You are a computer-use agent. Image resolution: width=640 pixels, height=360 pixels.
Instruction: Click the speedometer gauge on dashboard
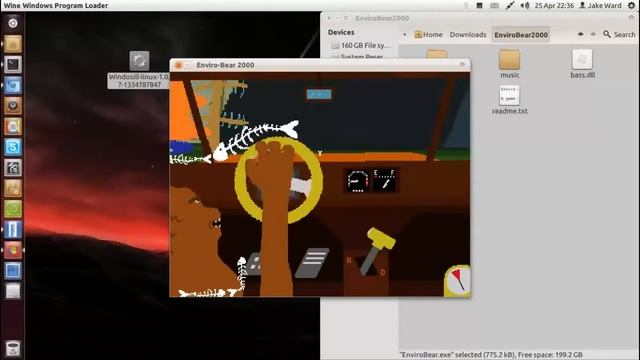pyautogui.click(x=358, y=180)
